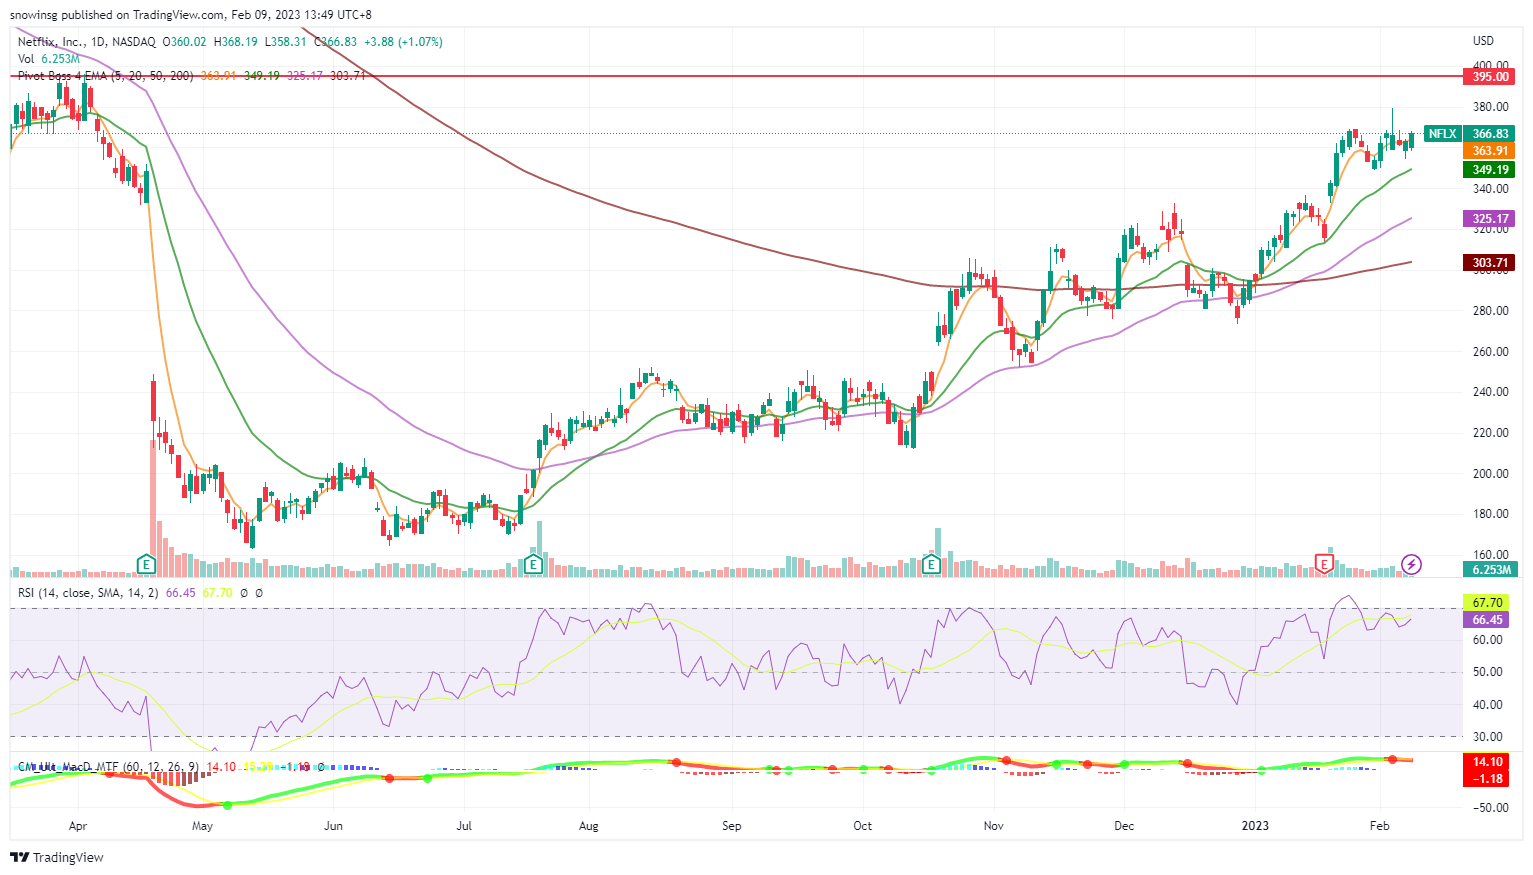
Task: Click the July earnings E marker
Action: [533, 565]
